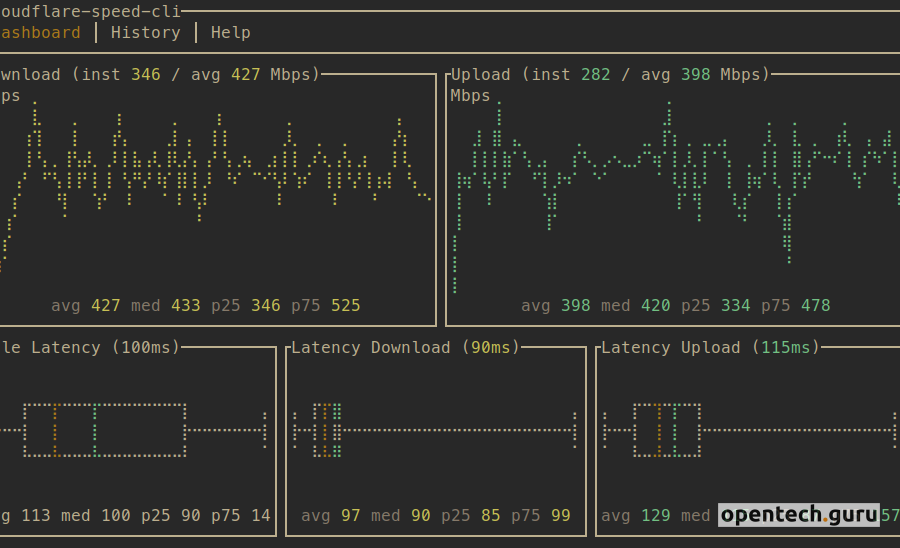900x548 pixels.
Task: Select the Latency Download (90ms) panel title
Action: [405, 347]
